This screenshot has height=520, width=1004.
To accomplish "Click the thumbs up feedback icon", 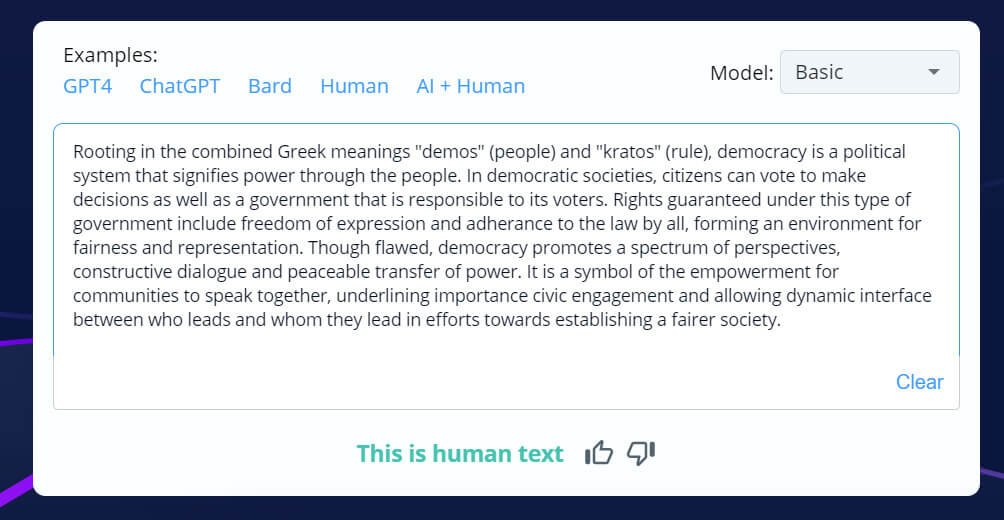I will 598,453.
